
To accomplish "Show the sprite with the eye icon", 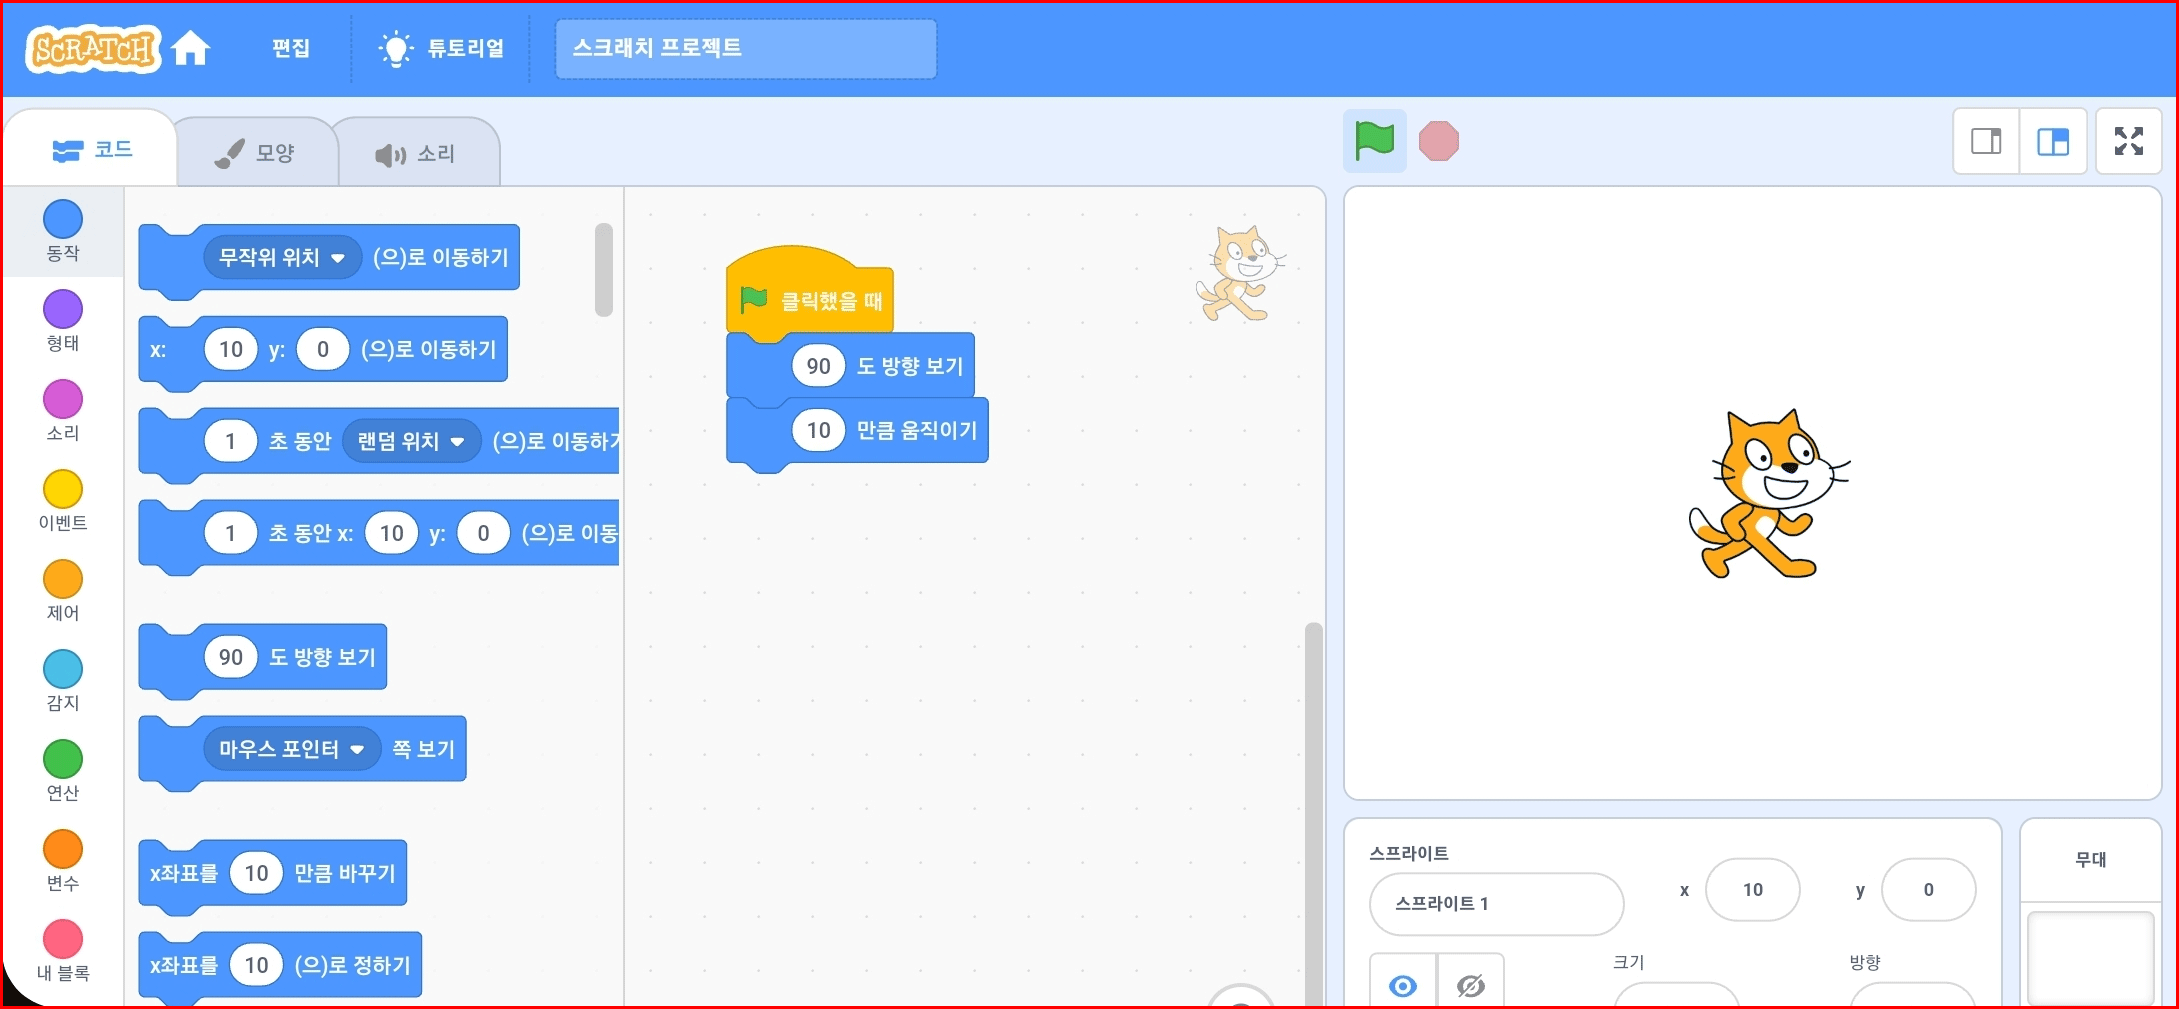I will (1403, 984).
